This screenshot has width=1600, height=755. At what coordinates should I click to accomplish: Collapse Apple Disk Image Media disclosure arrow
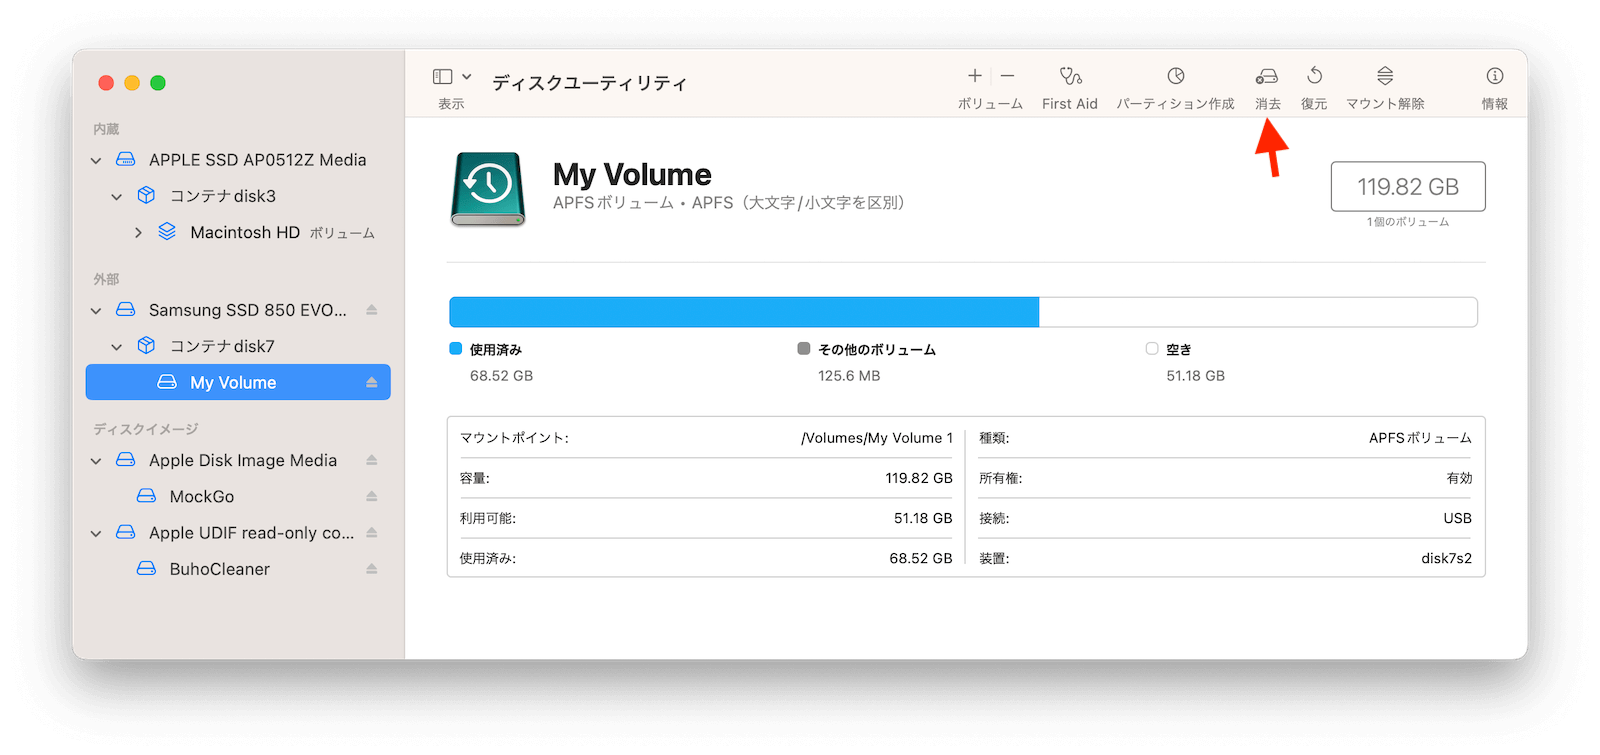tap(96, 461)
